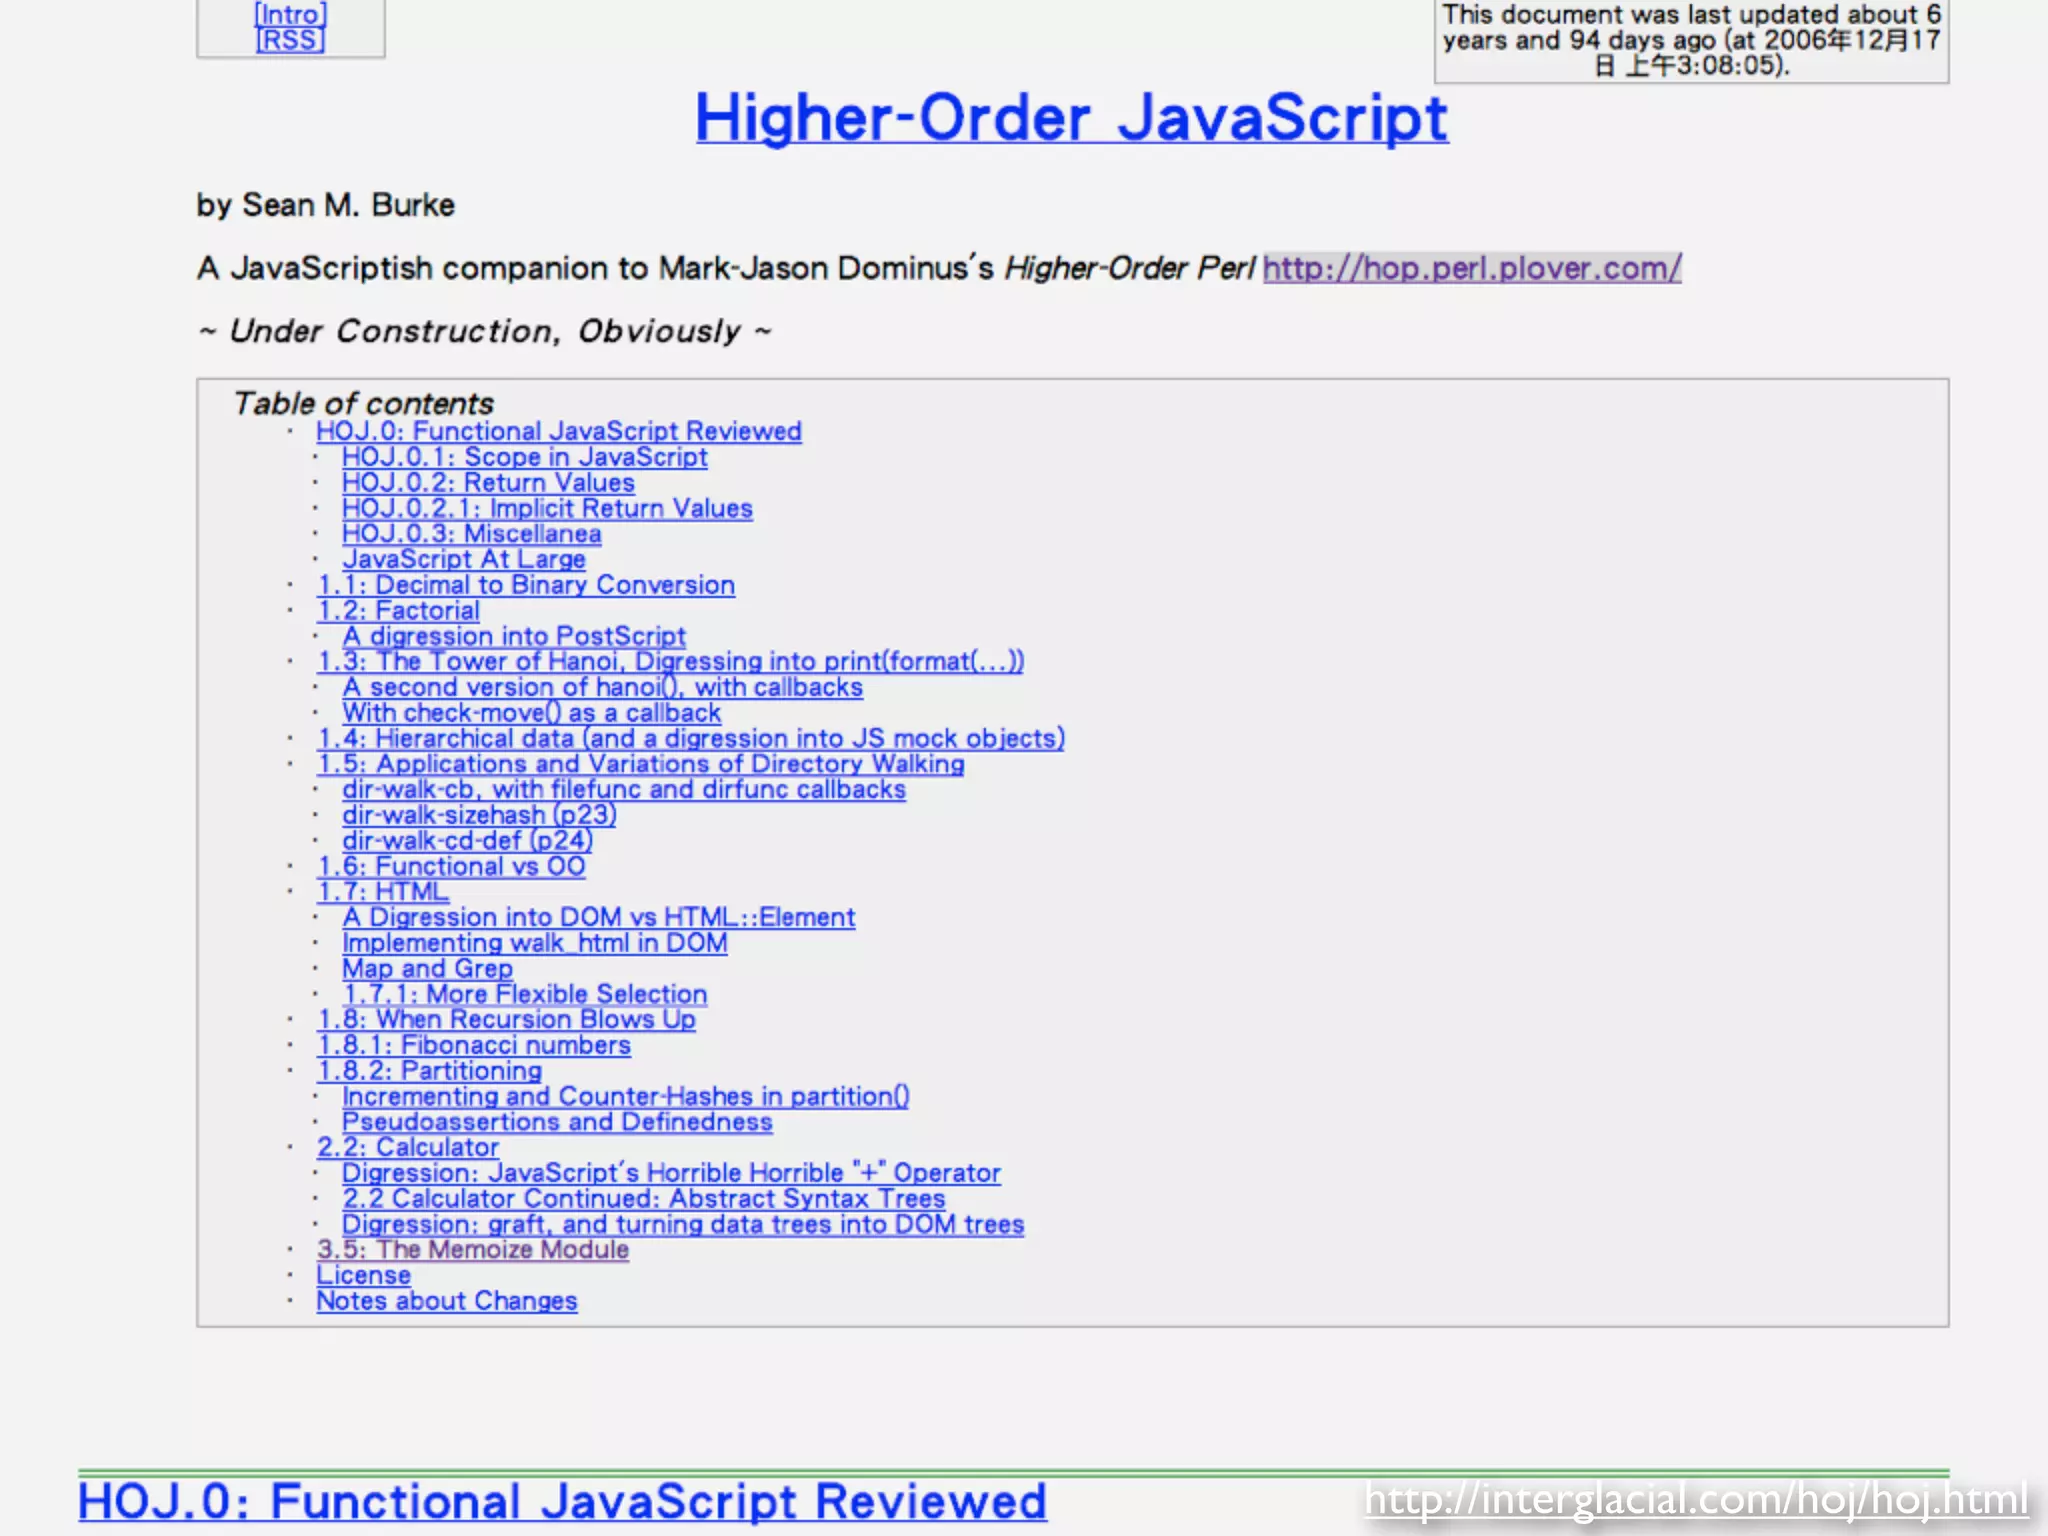Open HOJ.0.3: Miscellanea
This screenshot has width=2048, height=1536.
471,534
